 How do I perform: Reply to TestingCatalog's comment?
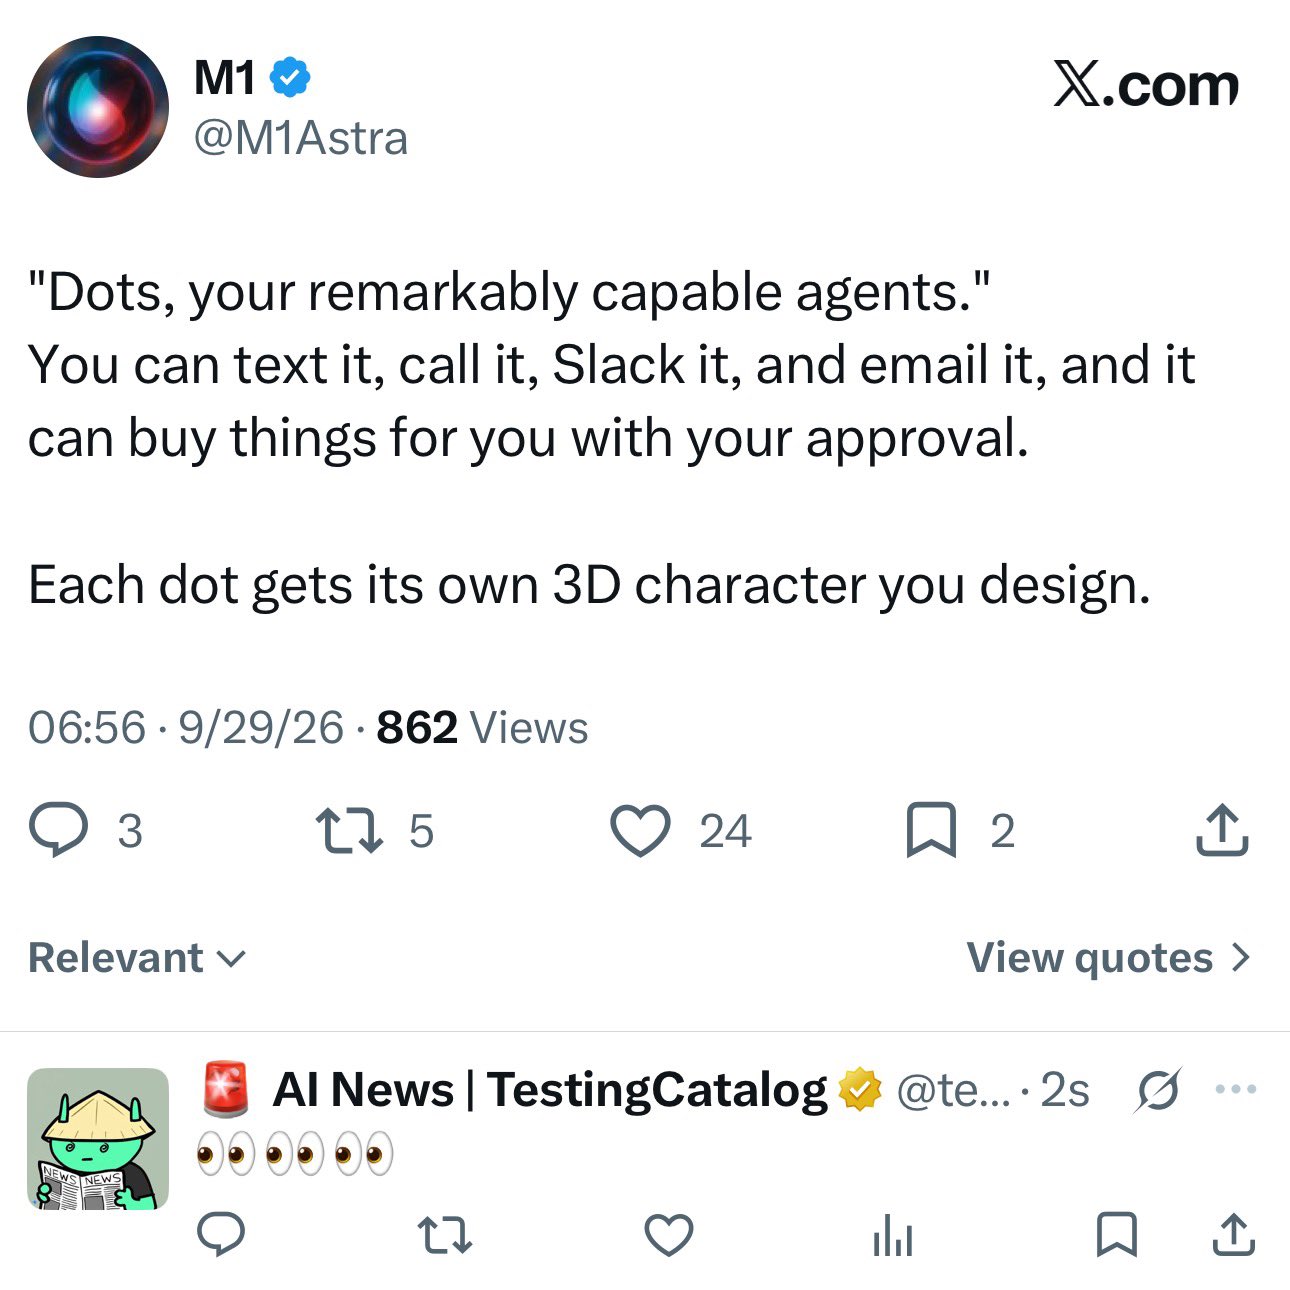pyautogui.click(x=221, y=1234)
